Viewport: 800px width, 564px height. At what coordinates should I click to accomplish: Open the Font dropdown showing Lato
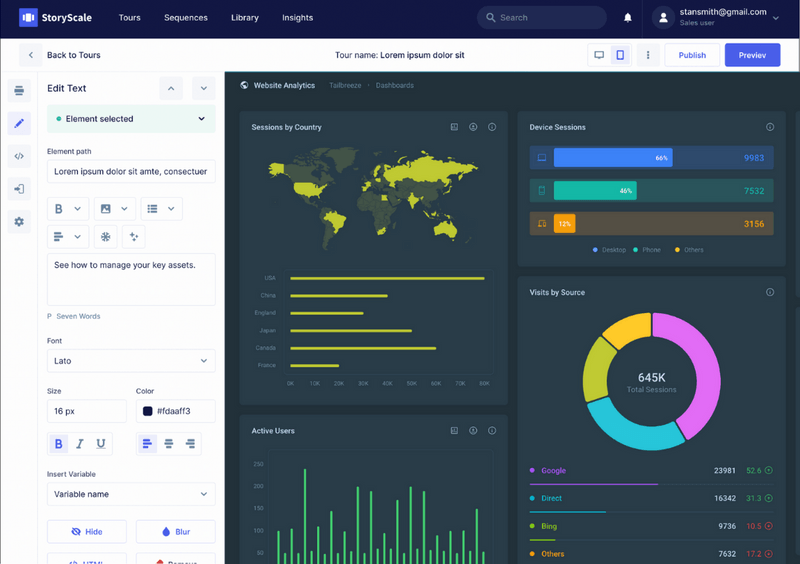point(131,361)
